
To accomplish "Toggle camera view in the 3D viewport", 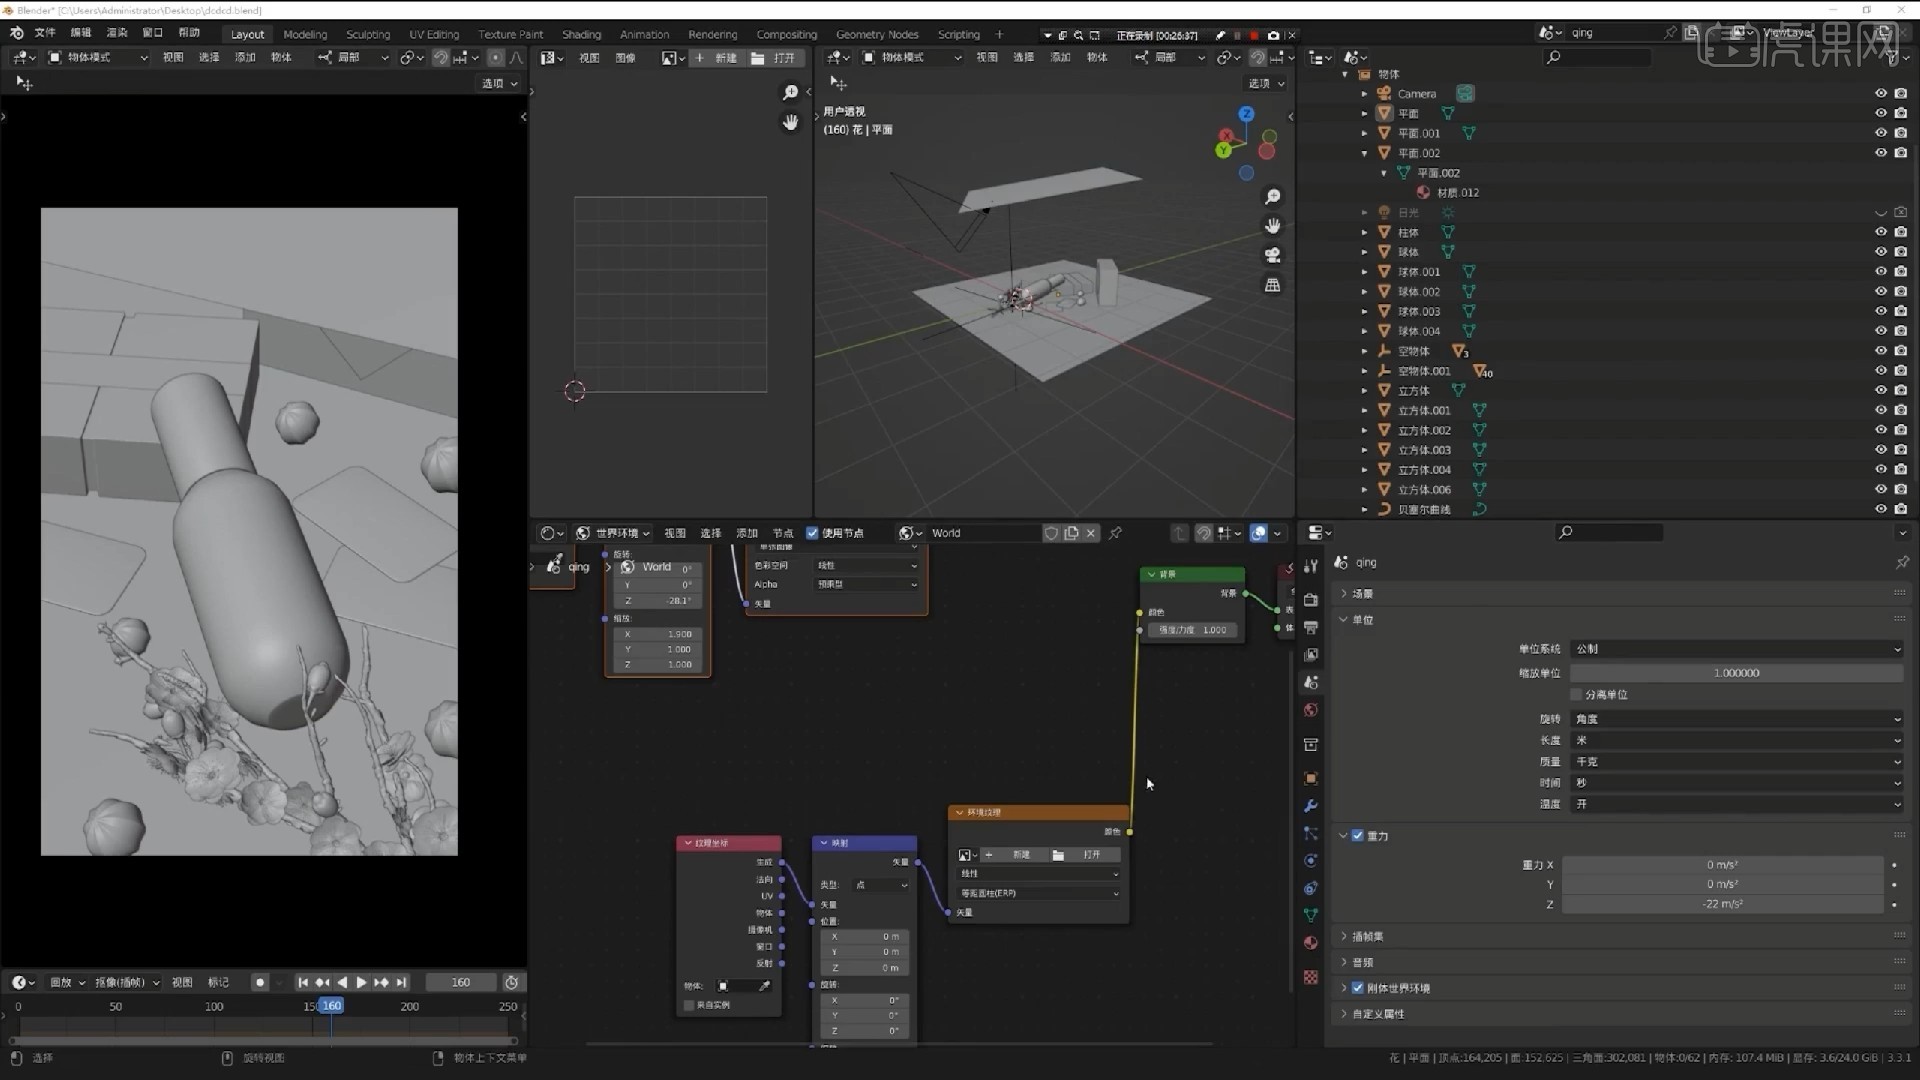I will 1272,255.
